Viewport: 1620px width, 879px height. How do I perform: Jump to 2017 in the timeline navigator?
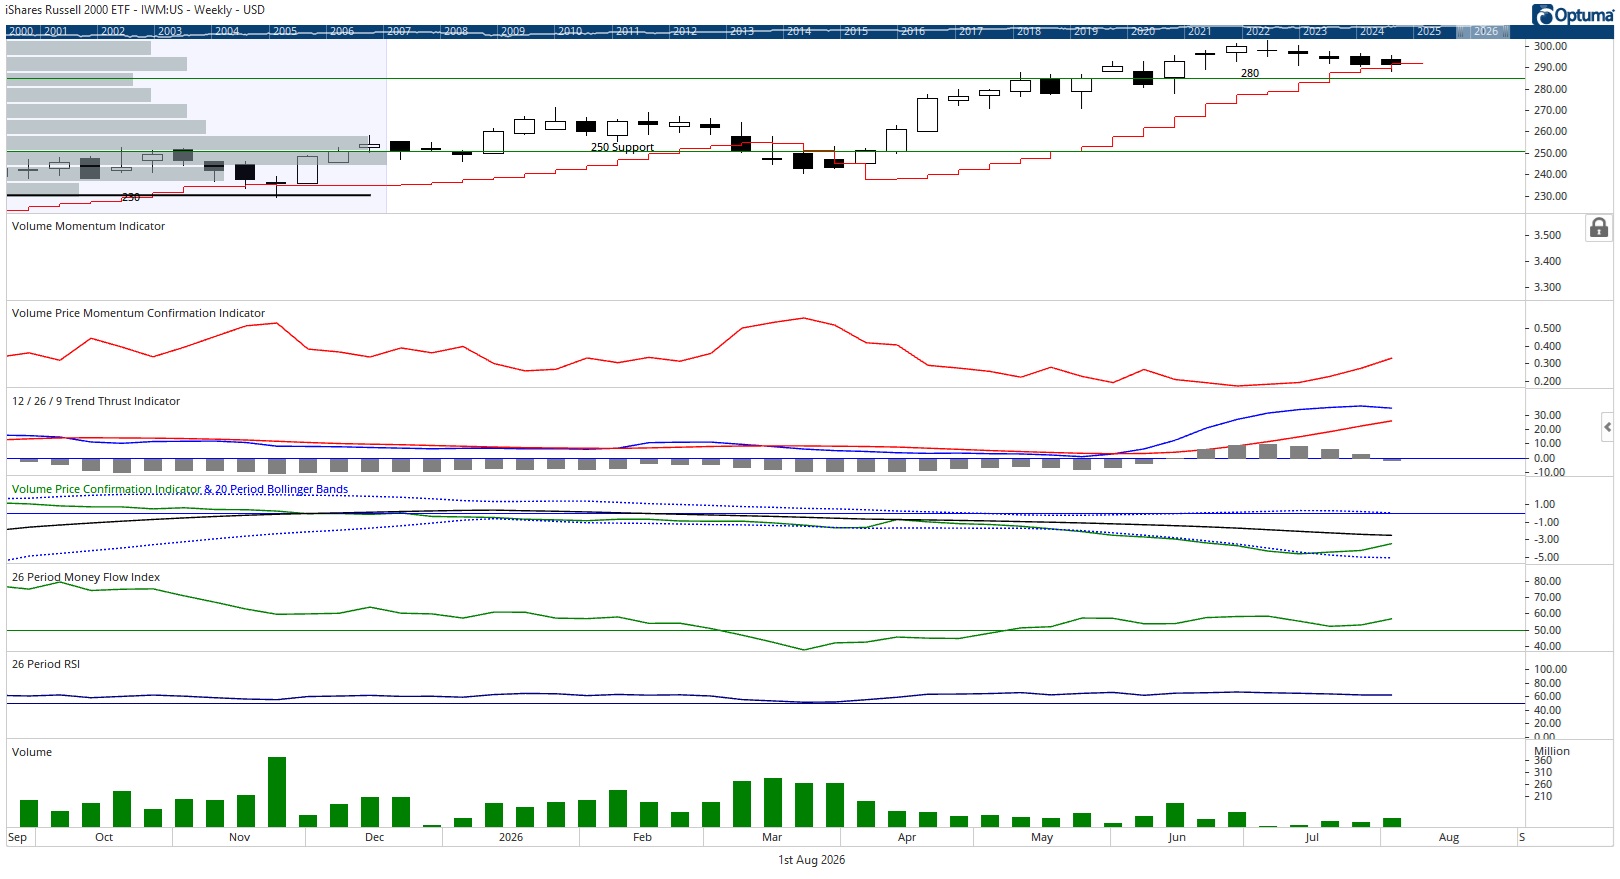point(971,32)
